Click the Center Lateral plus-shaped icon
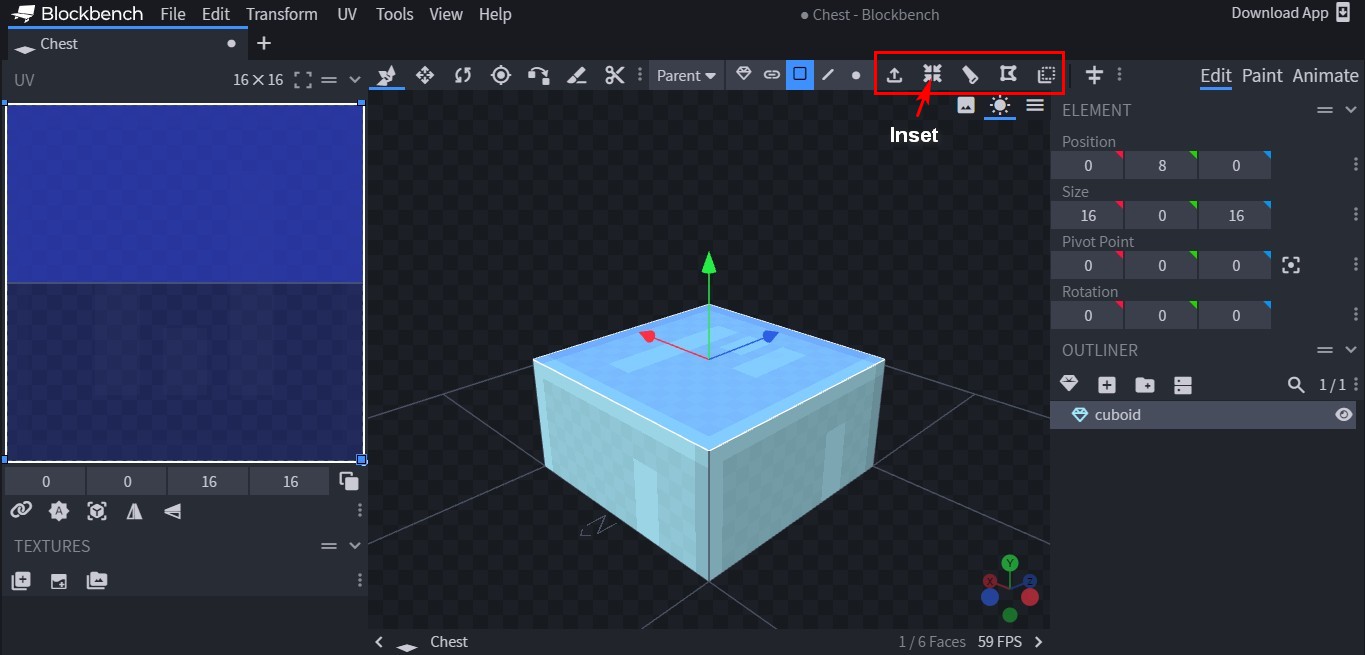The height and width of the screenshot is (655, 1365). coord(1095,75)
